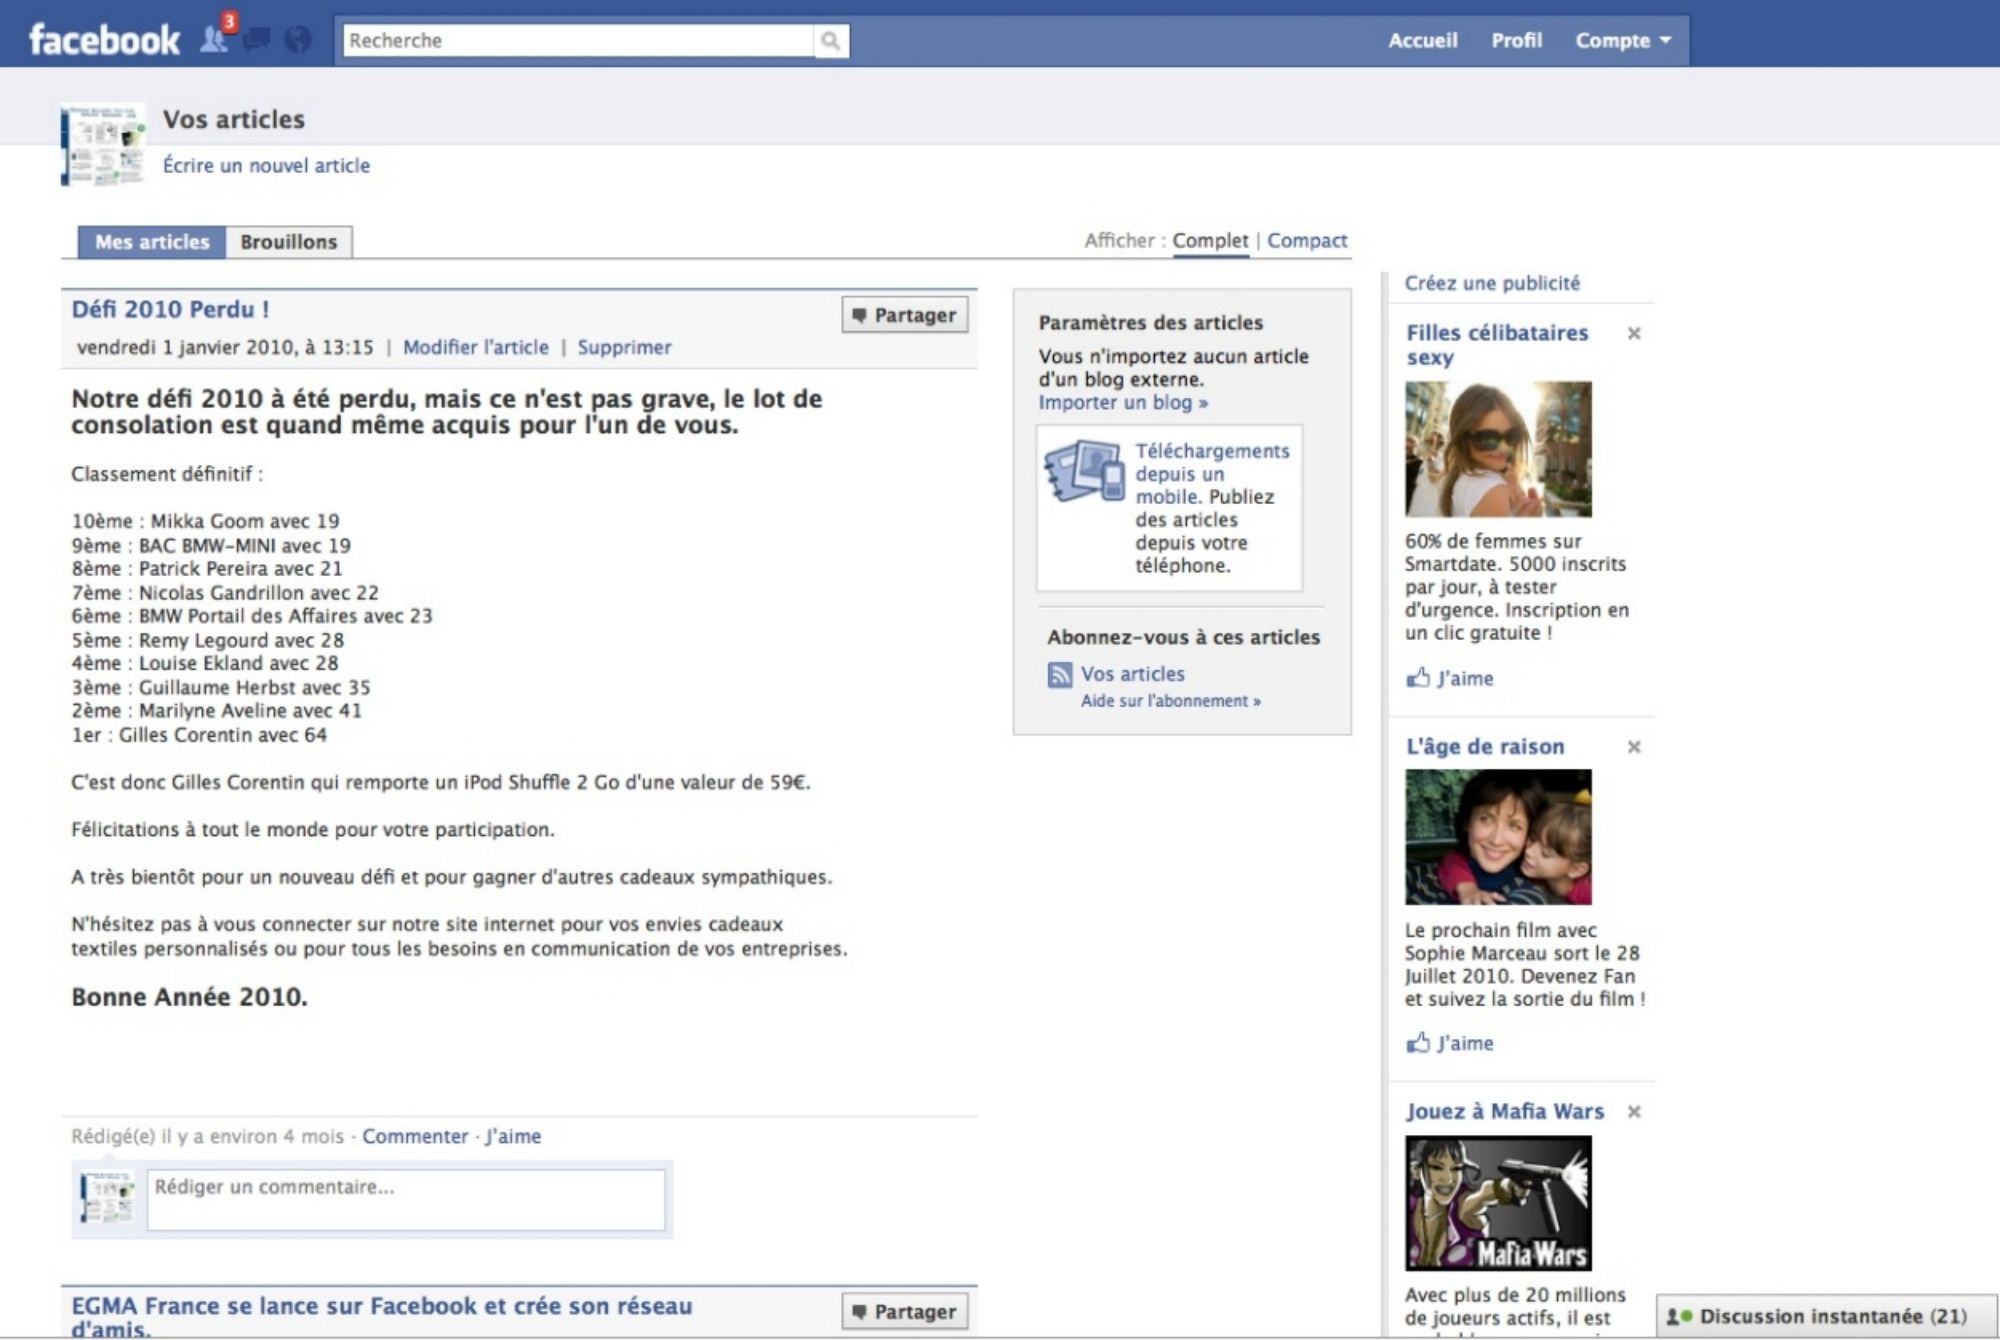Image resolution: width=2000 pixels, height=1340 pixels.
Task: Dismiss the Jouez à Mafia Wars ad
Action: [x=1634, y=1112]
